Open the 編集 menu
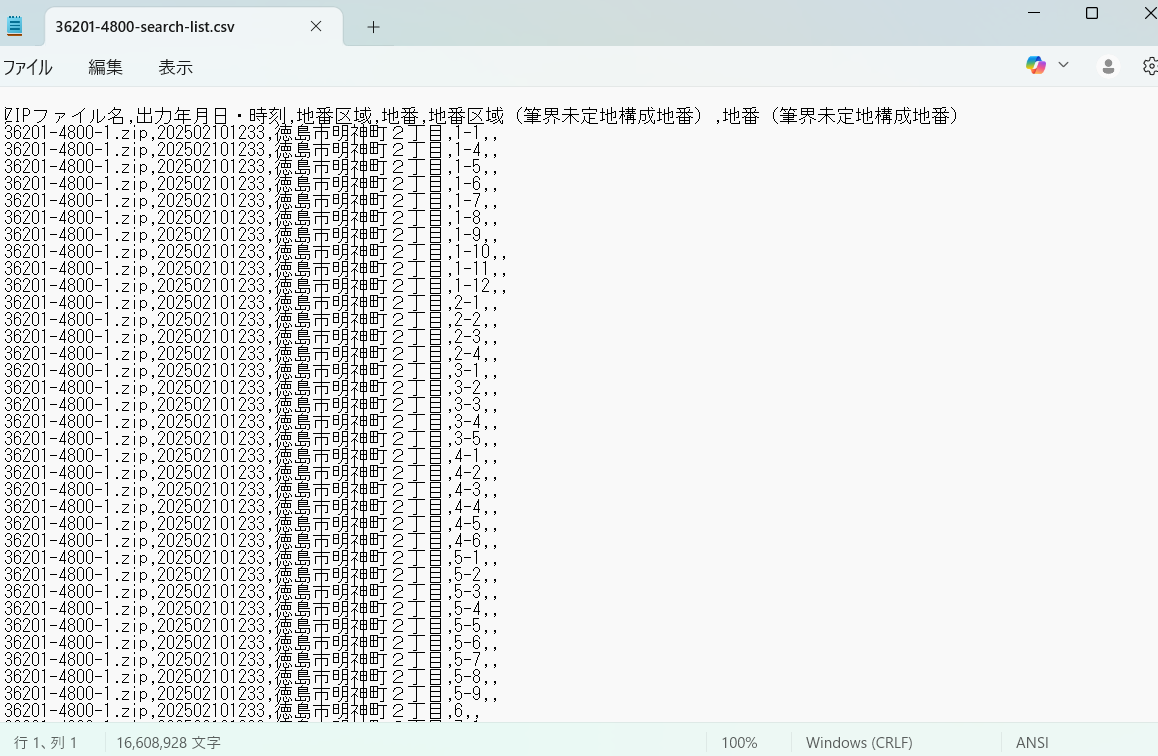Screen dimensions: 1158x756 106,67
